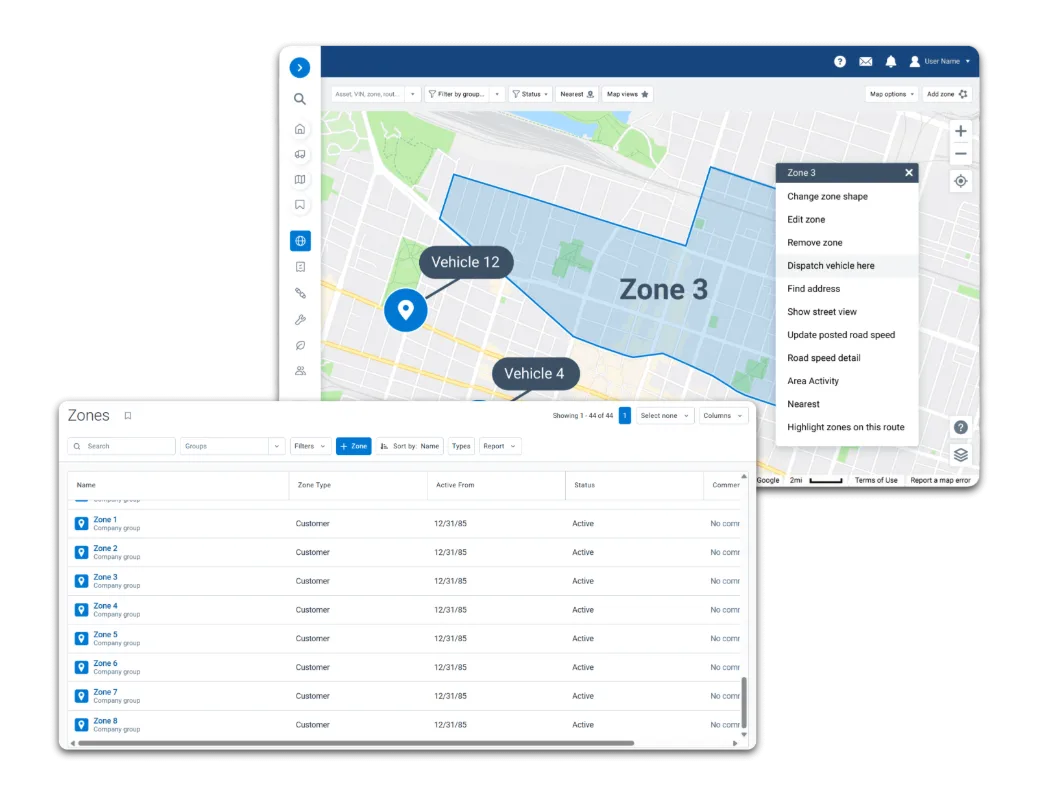Open the sidebar bookmark icon below the map icon
Image resolution: width=1040 pixels, height=795 pixels.
pyautogui.click(x=300, y=205)
